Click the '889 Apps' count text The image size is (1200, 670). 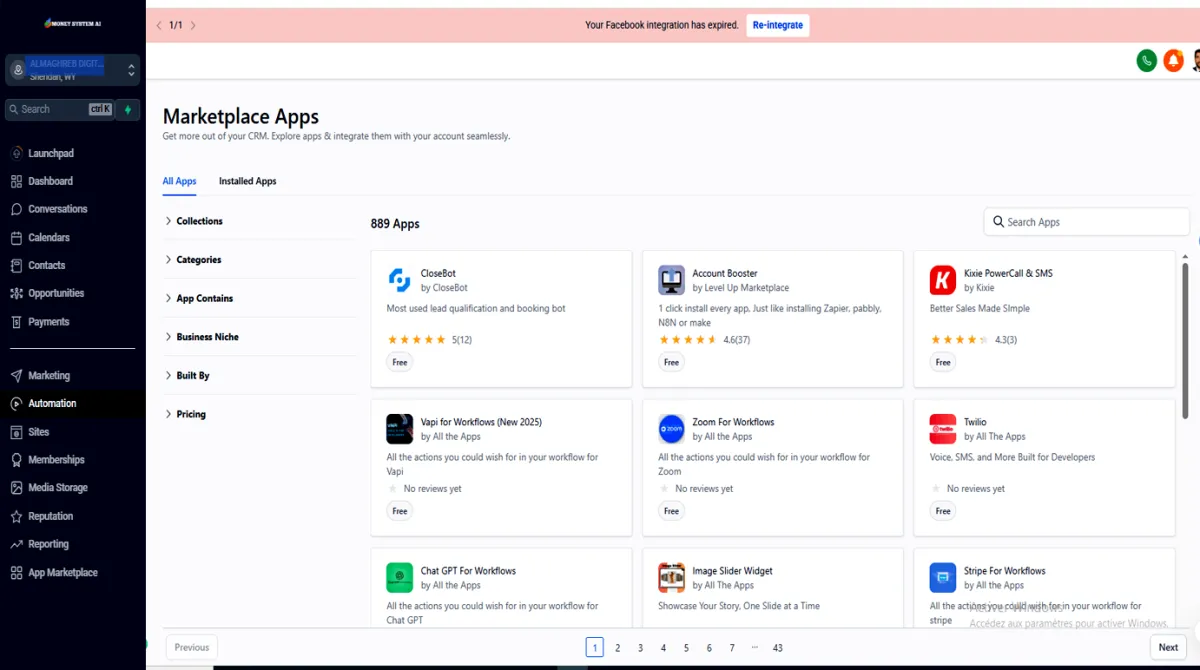coord(395,224)
